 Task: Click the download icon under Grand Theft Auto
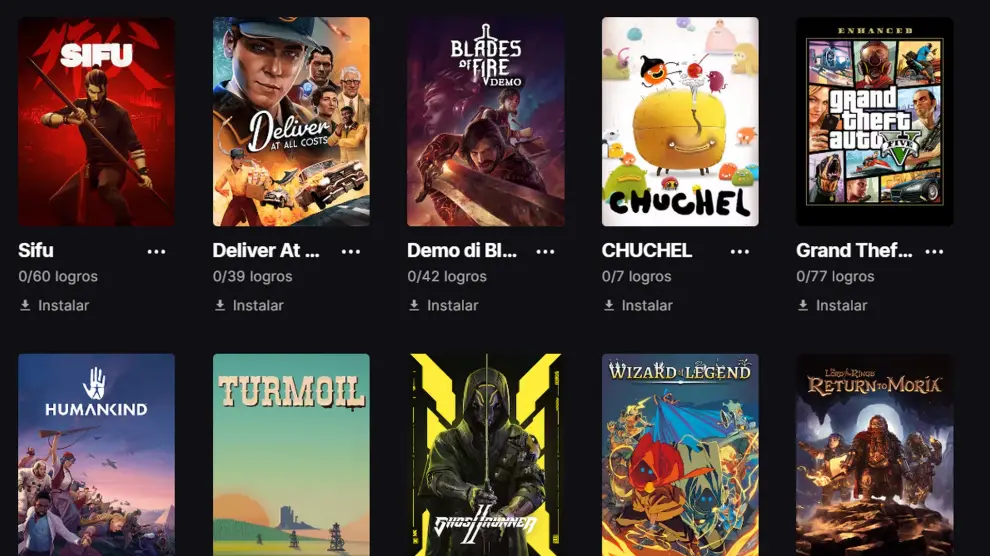pos(803,305)
